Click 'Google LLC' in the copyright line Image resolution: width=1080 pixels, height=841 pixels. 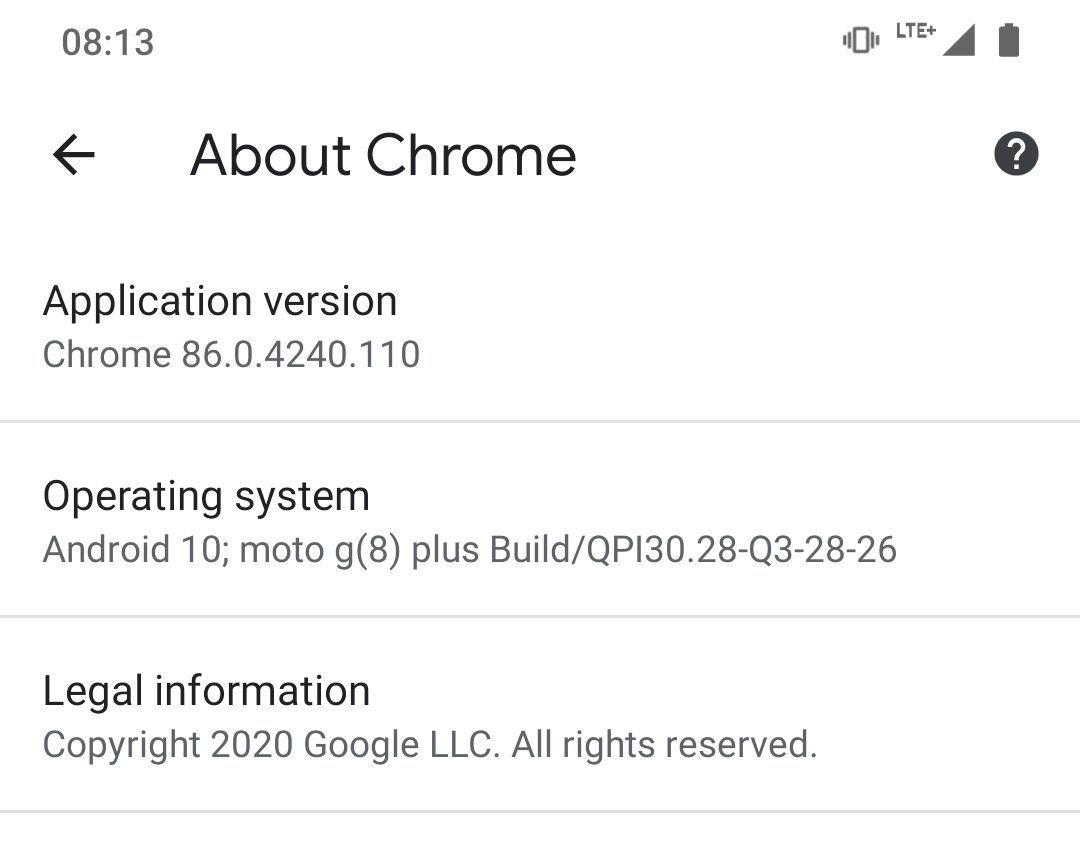(401, 744)
